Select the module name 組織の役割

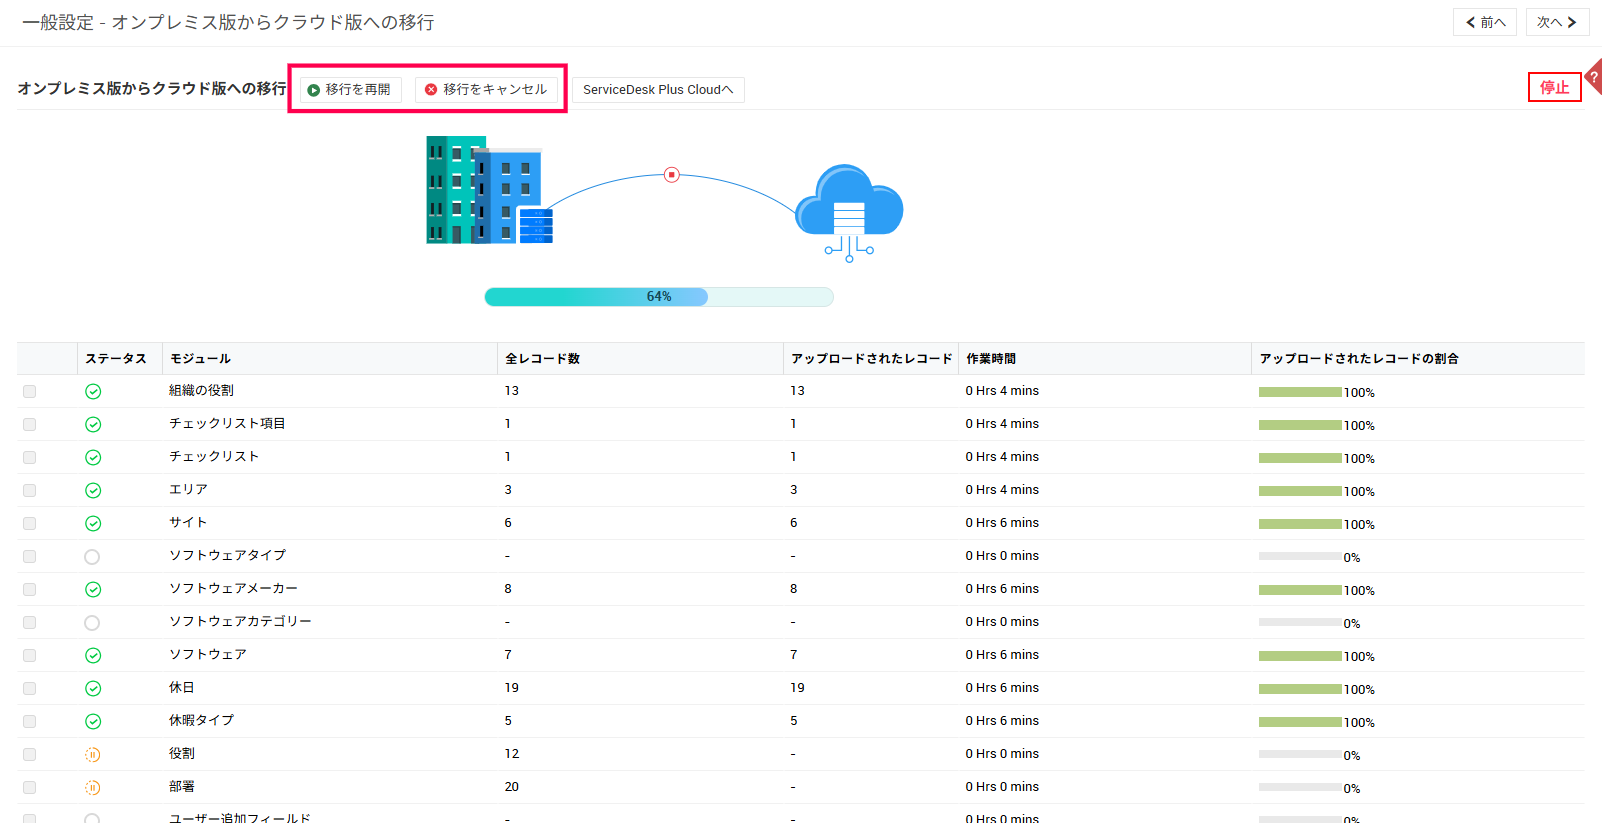[201, 391]
